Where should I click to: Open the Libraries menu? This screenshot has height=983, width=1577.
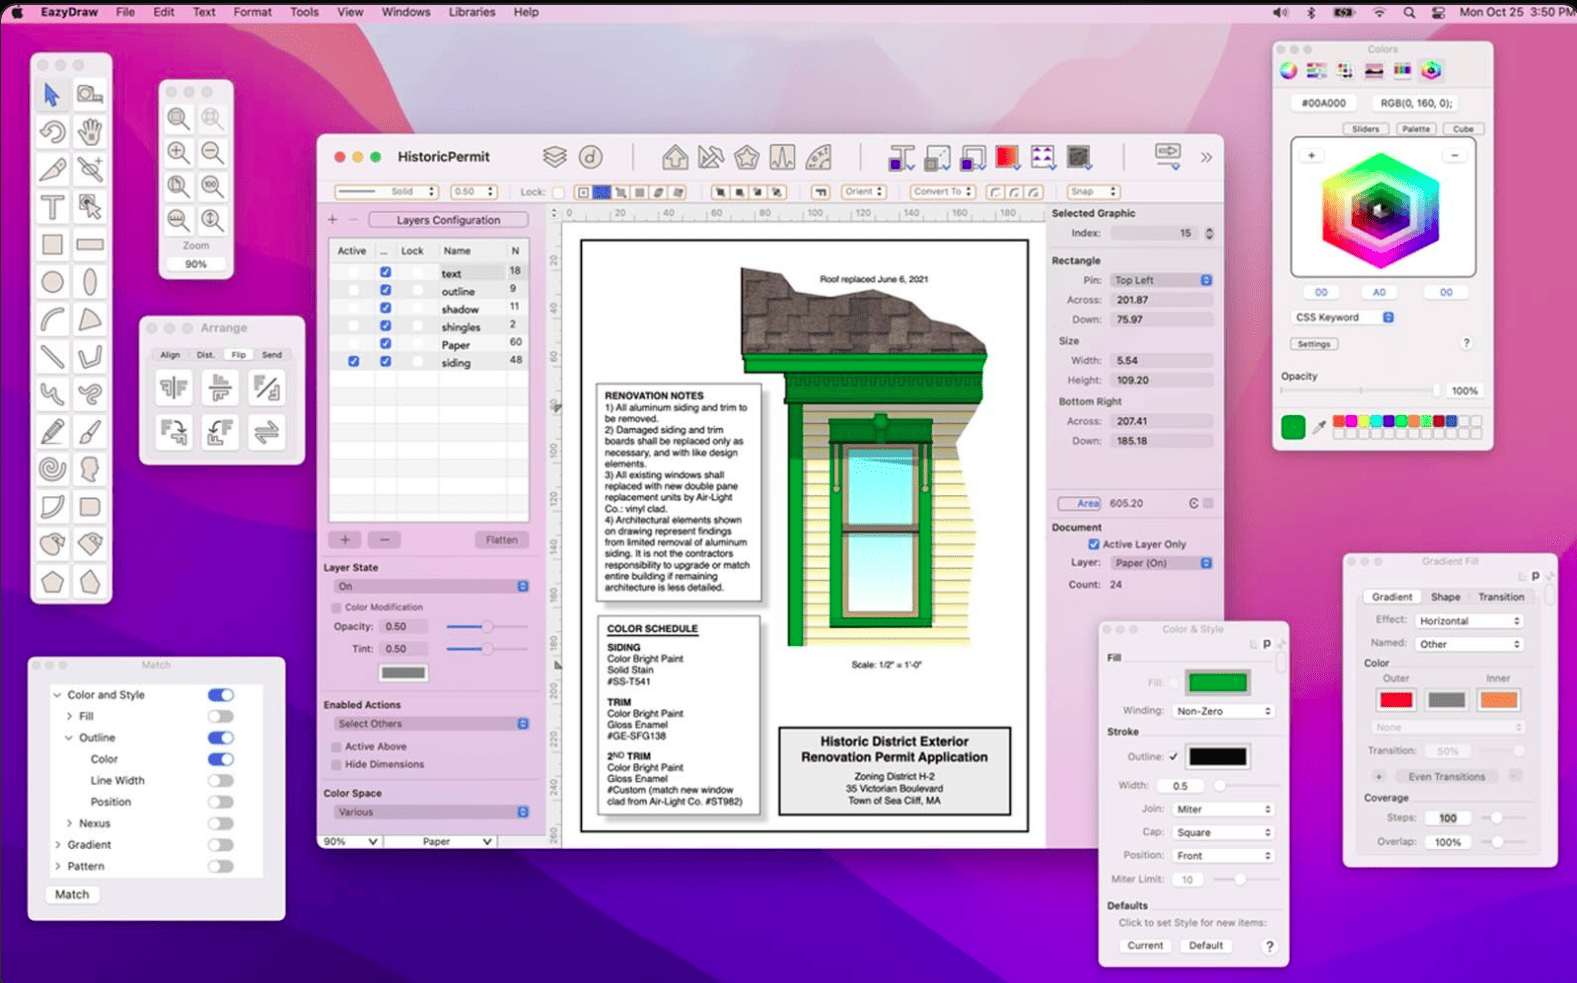[471, 12]
